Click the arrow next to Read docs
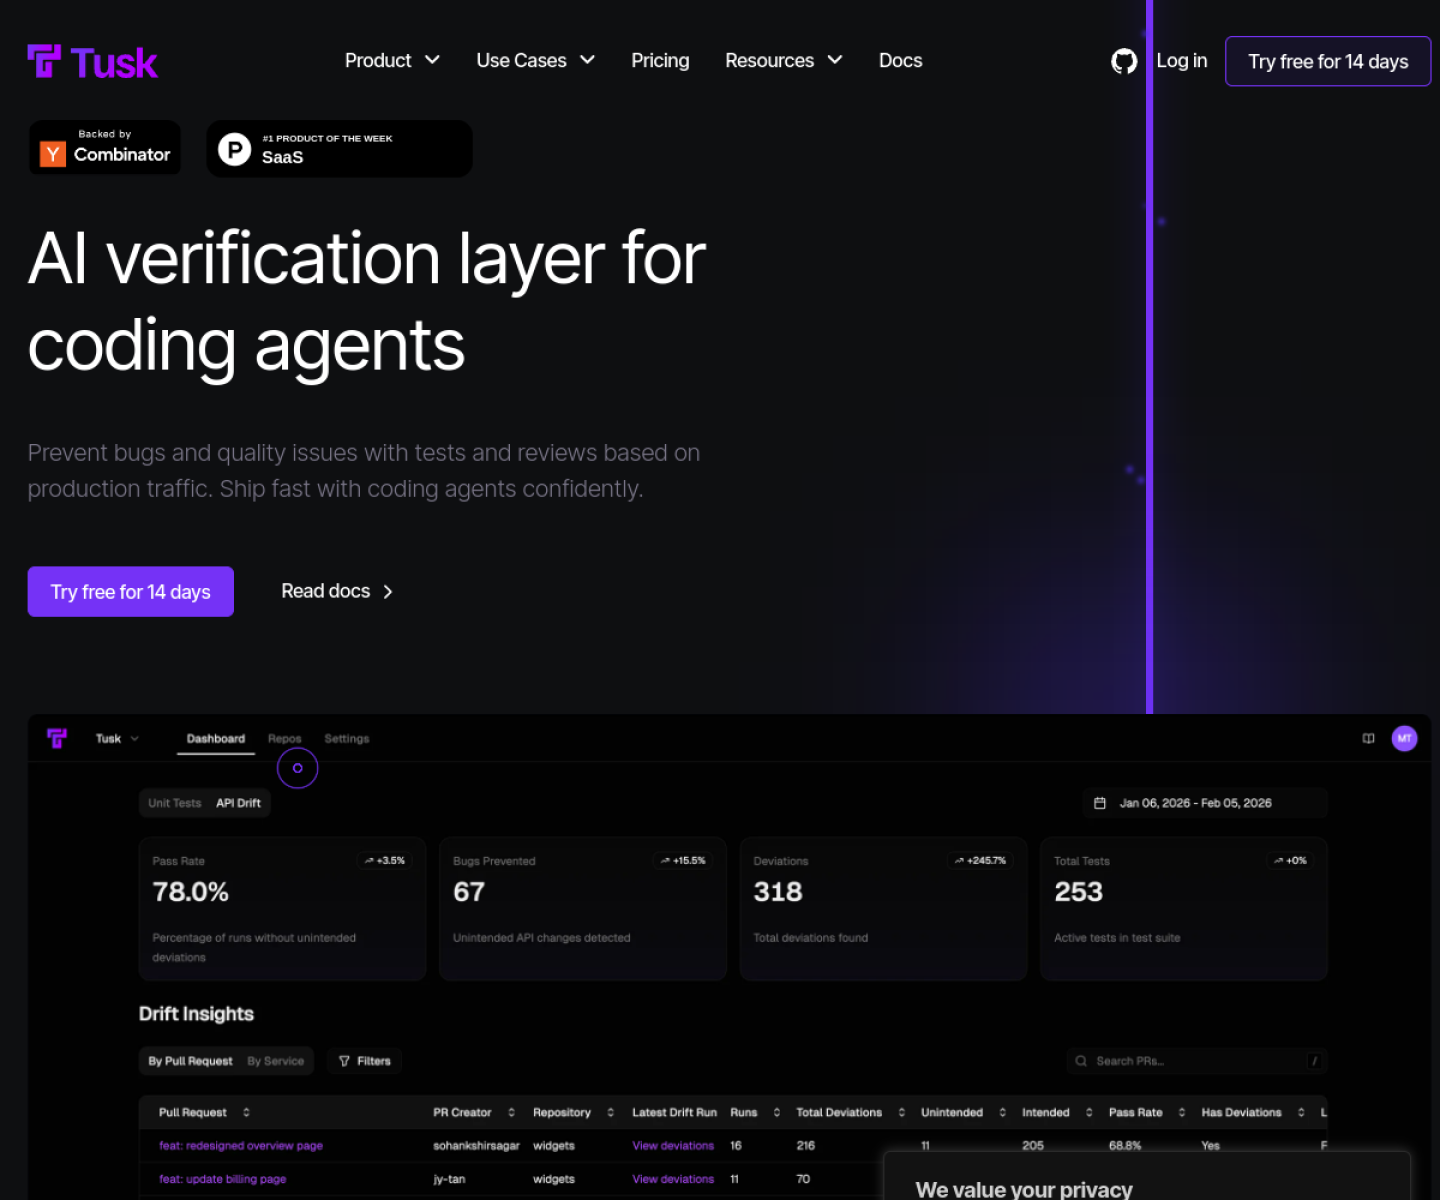 pyautogui.click(x=388, y=592)
